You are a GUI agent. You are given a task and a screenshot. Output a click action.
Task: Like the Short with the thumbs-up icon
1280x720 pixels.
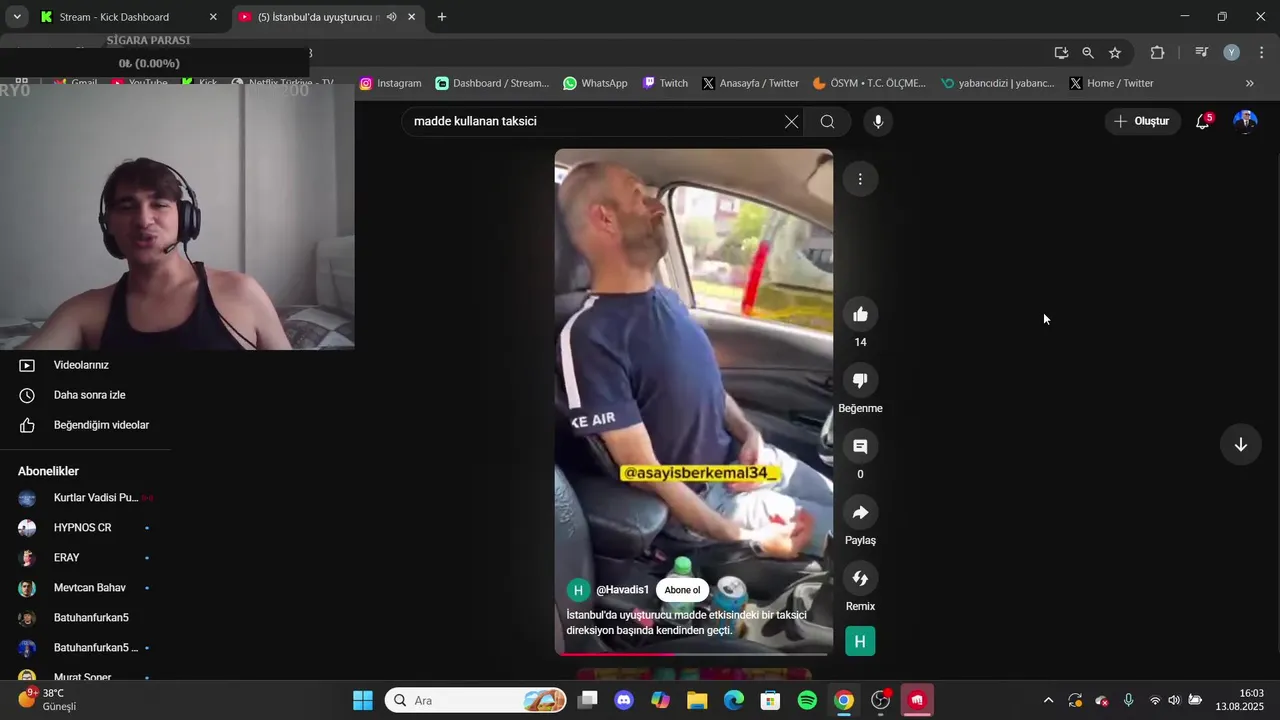(860, 314)
